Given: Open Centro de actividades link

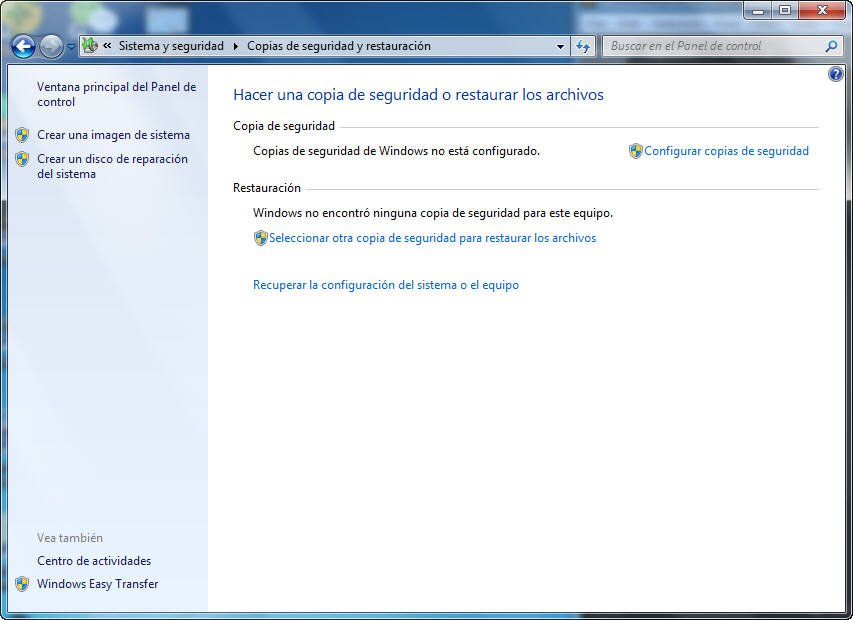Looking at the screenshot, I should pos(94,561).
